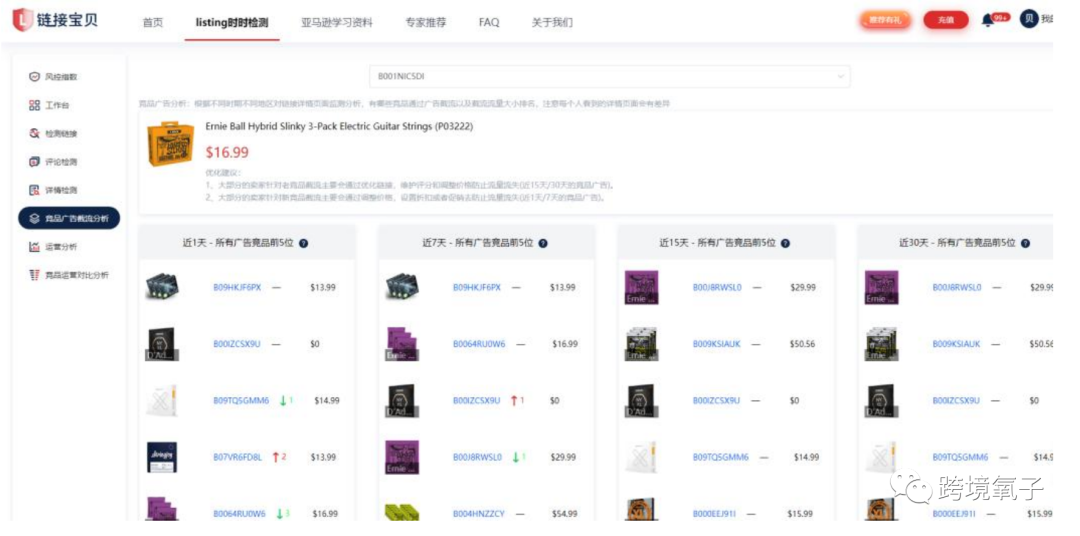Open B0064RU0W6 link in 近7天 column
Image resolution: width=1080 pixels, height=536 pixels.
[x=479, y=344]
